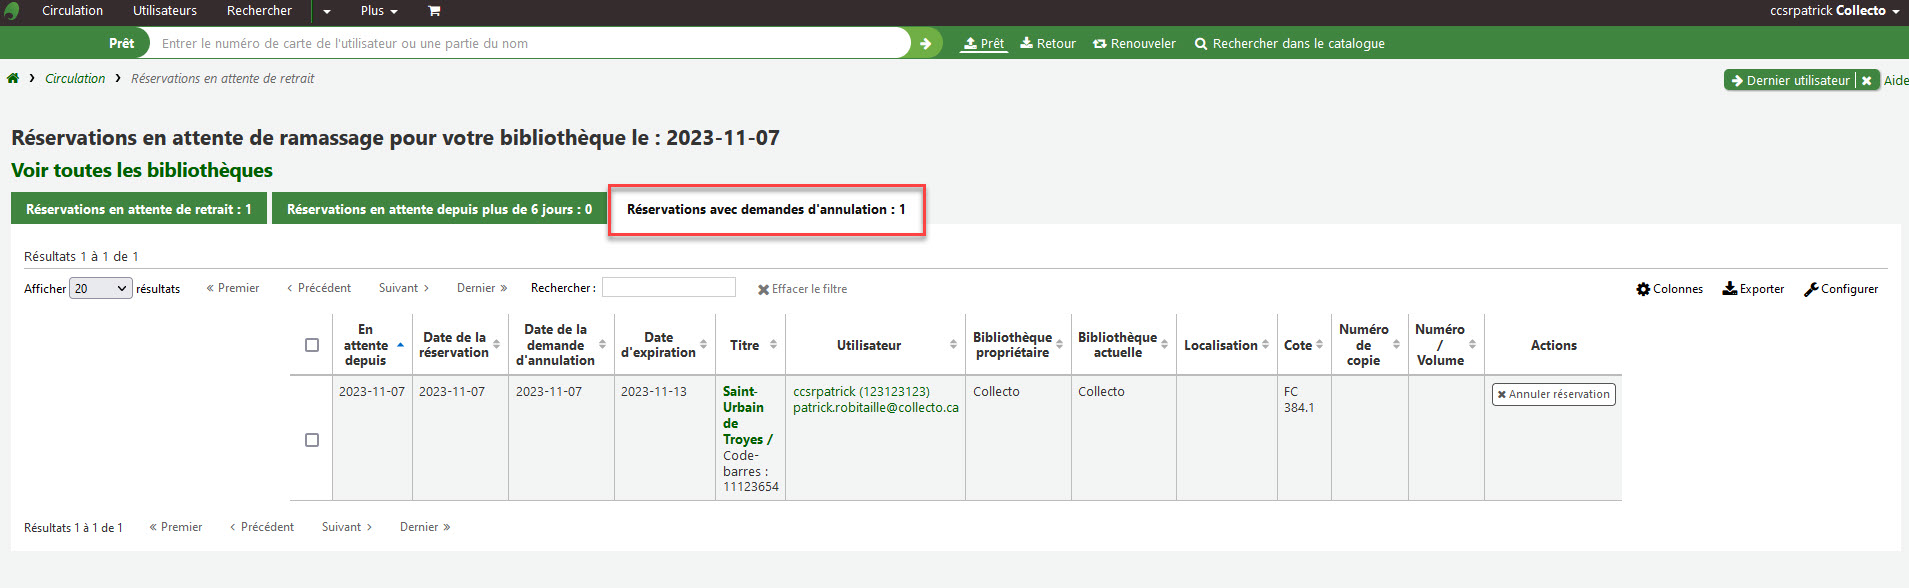Open the Utilisateurs menu item
Viewport: 1909px width, 588px height.
click(165, 11)
